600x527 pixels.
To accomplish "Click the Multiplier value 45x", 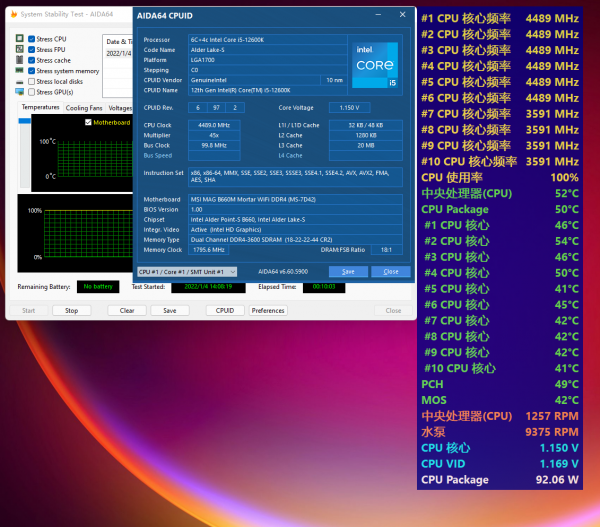I will 214,135.
